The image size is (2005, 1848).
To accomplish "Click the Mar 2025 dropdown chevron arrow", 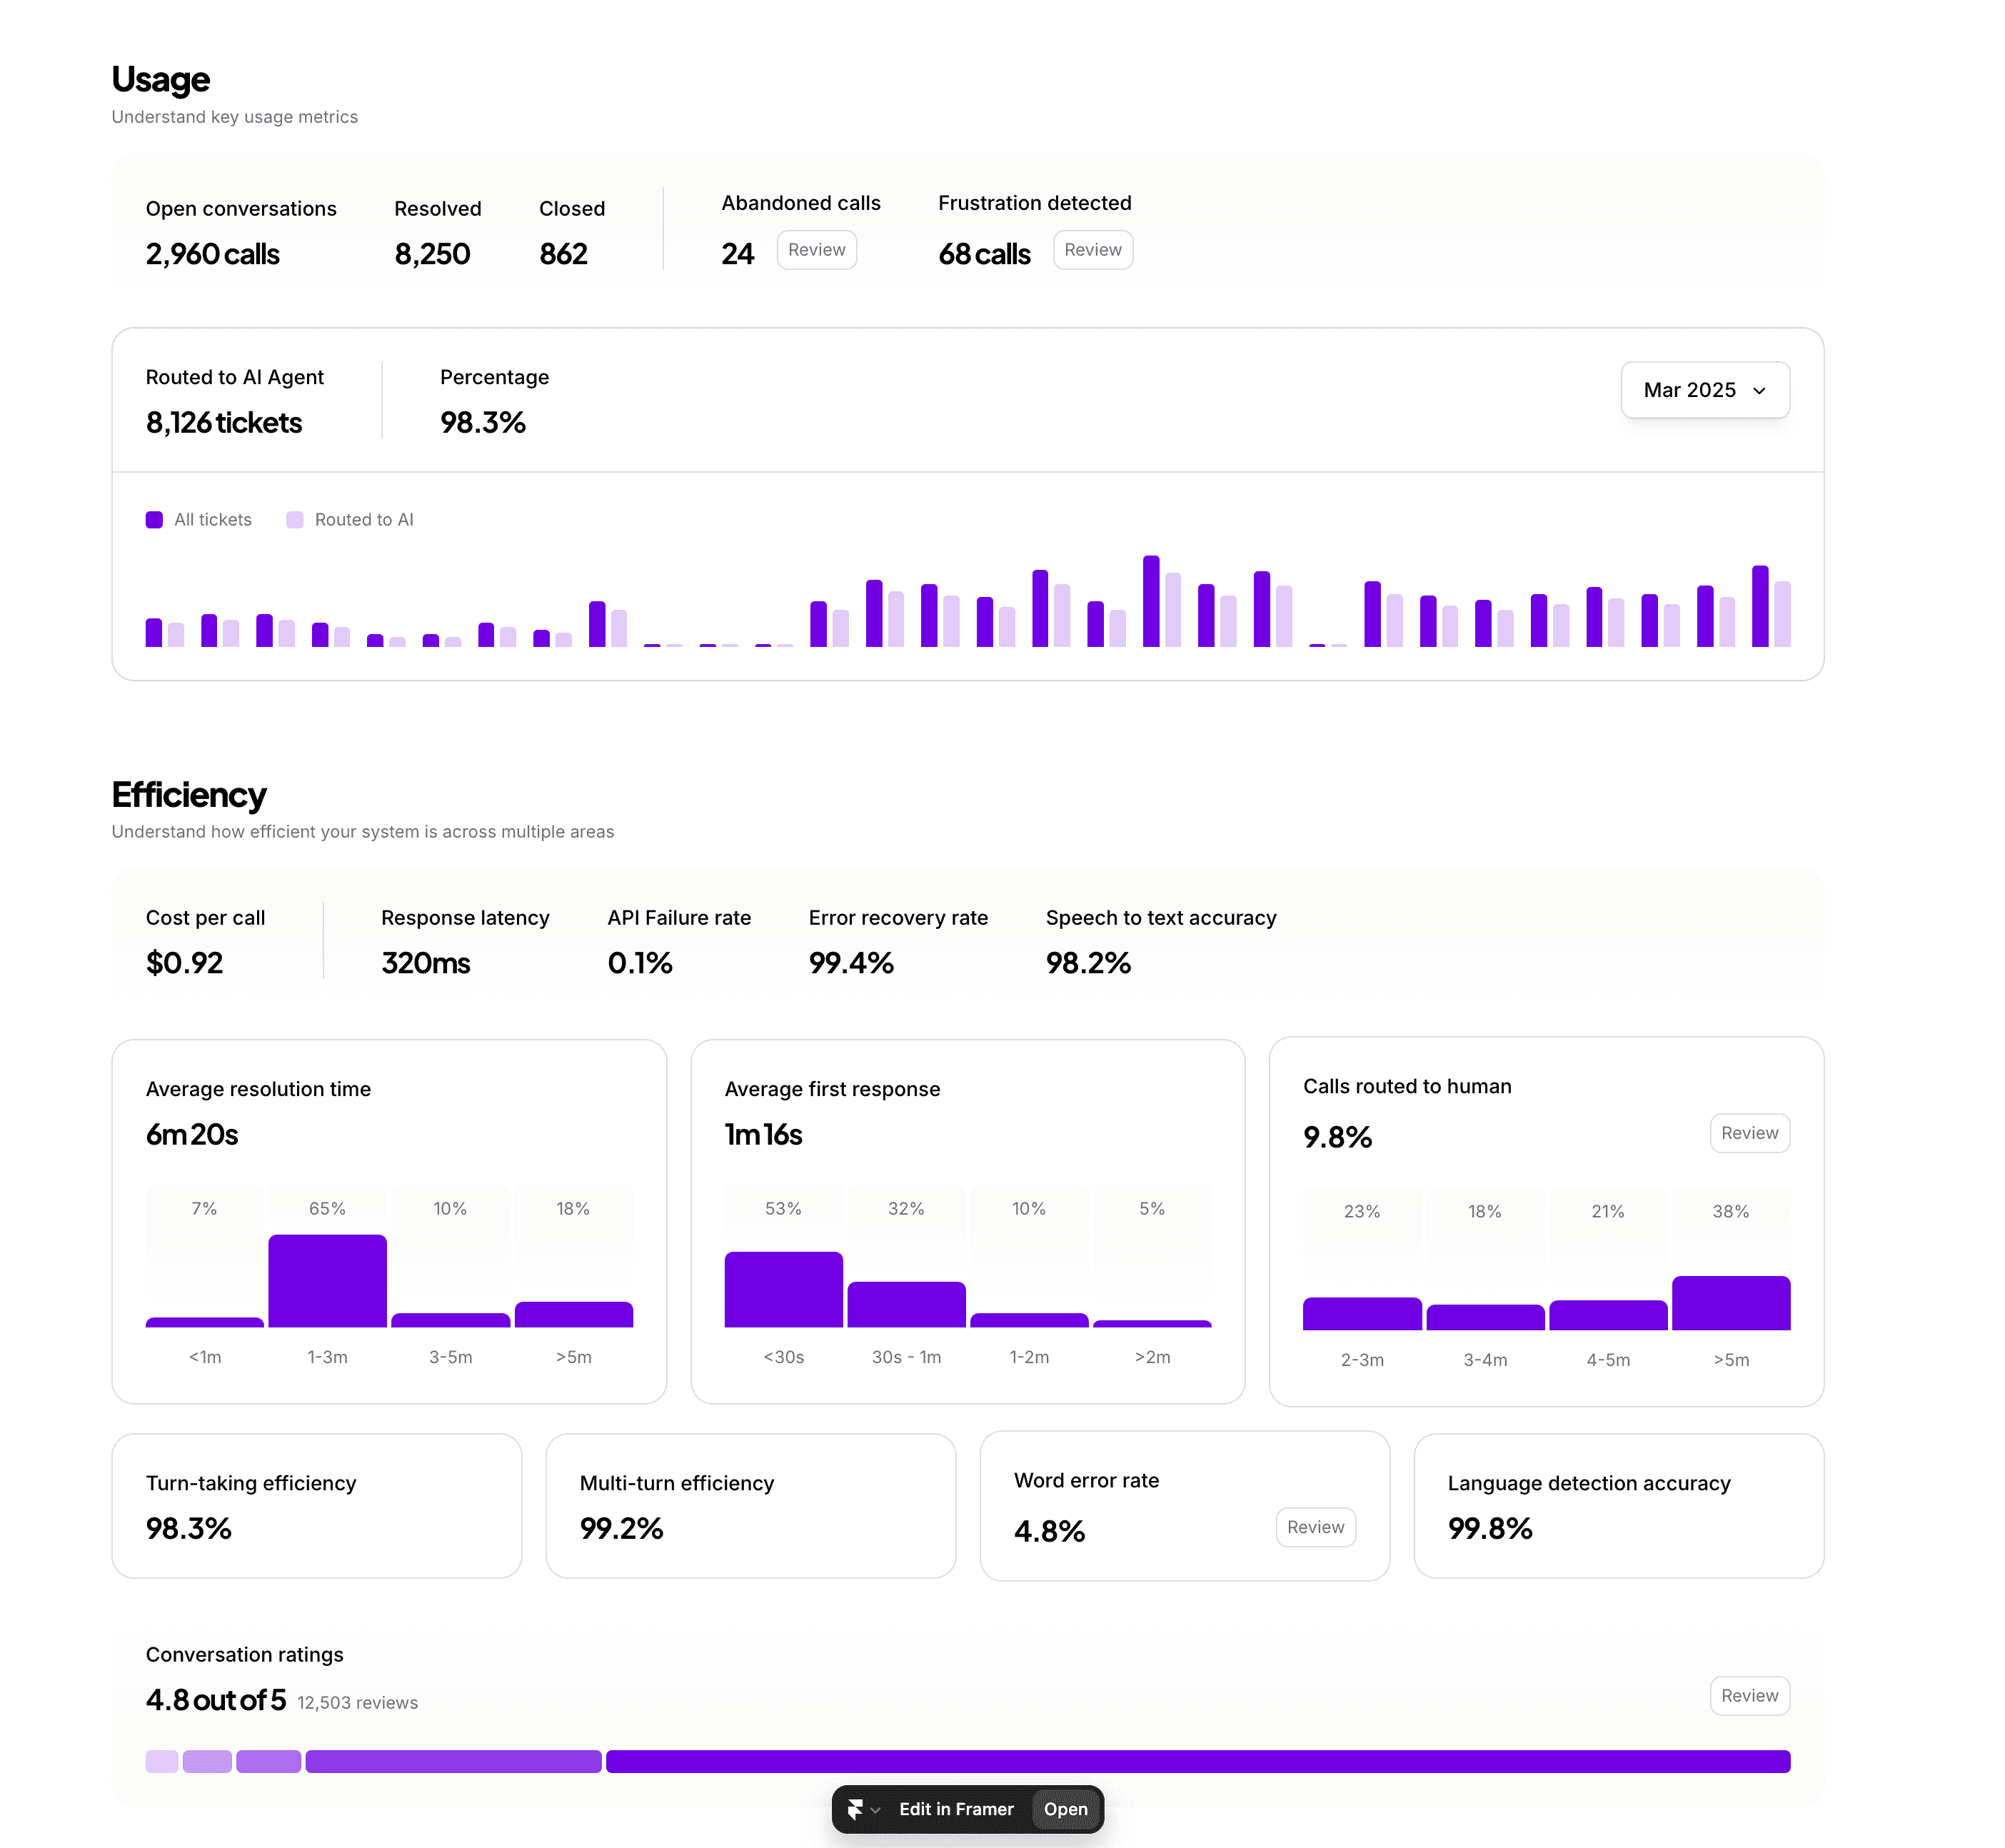I will pos(1759,391).
